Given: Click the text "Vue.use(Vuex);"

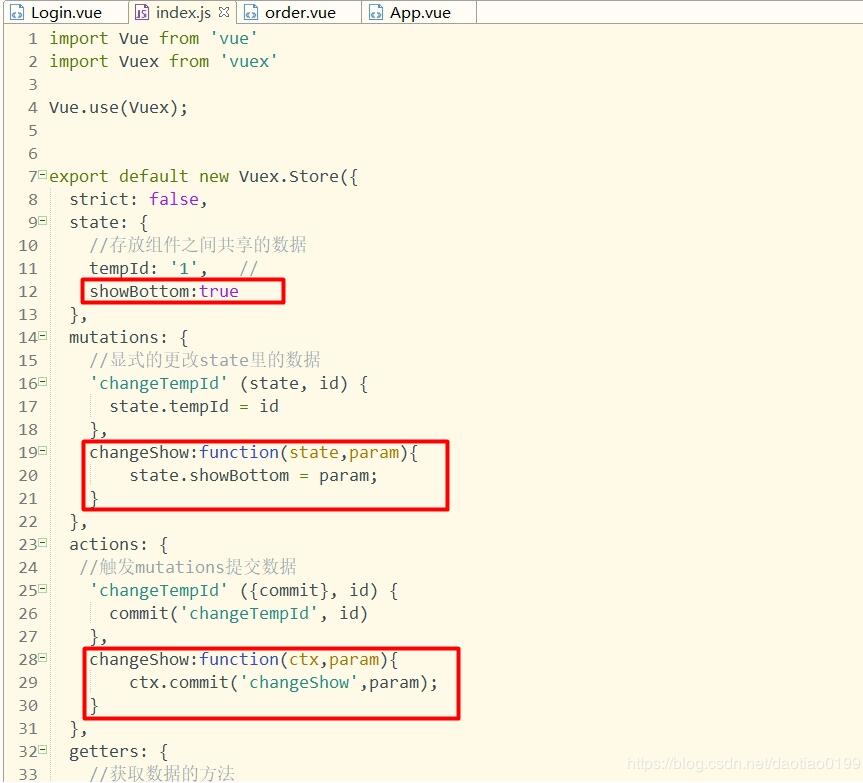Looking at the screenshot, I should click(x=118, y=107).
